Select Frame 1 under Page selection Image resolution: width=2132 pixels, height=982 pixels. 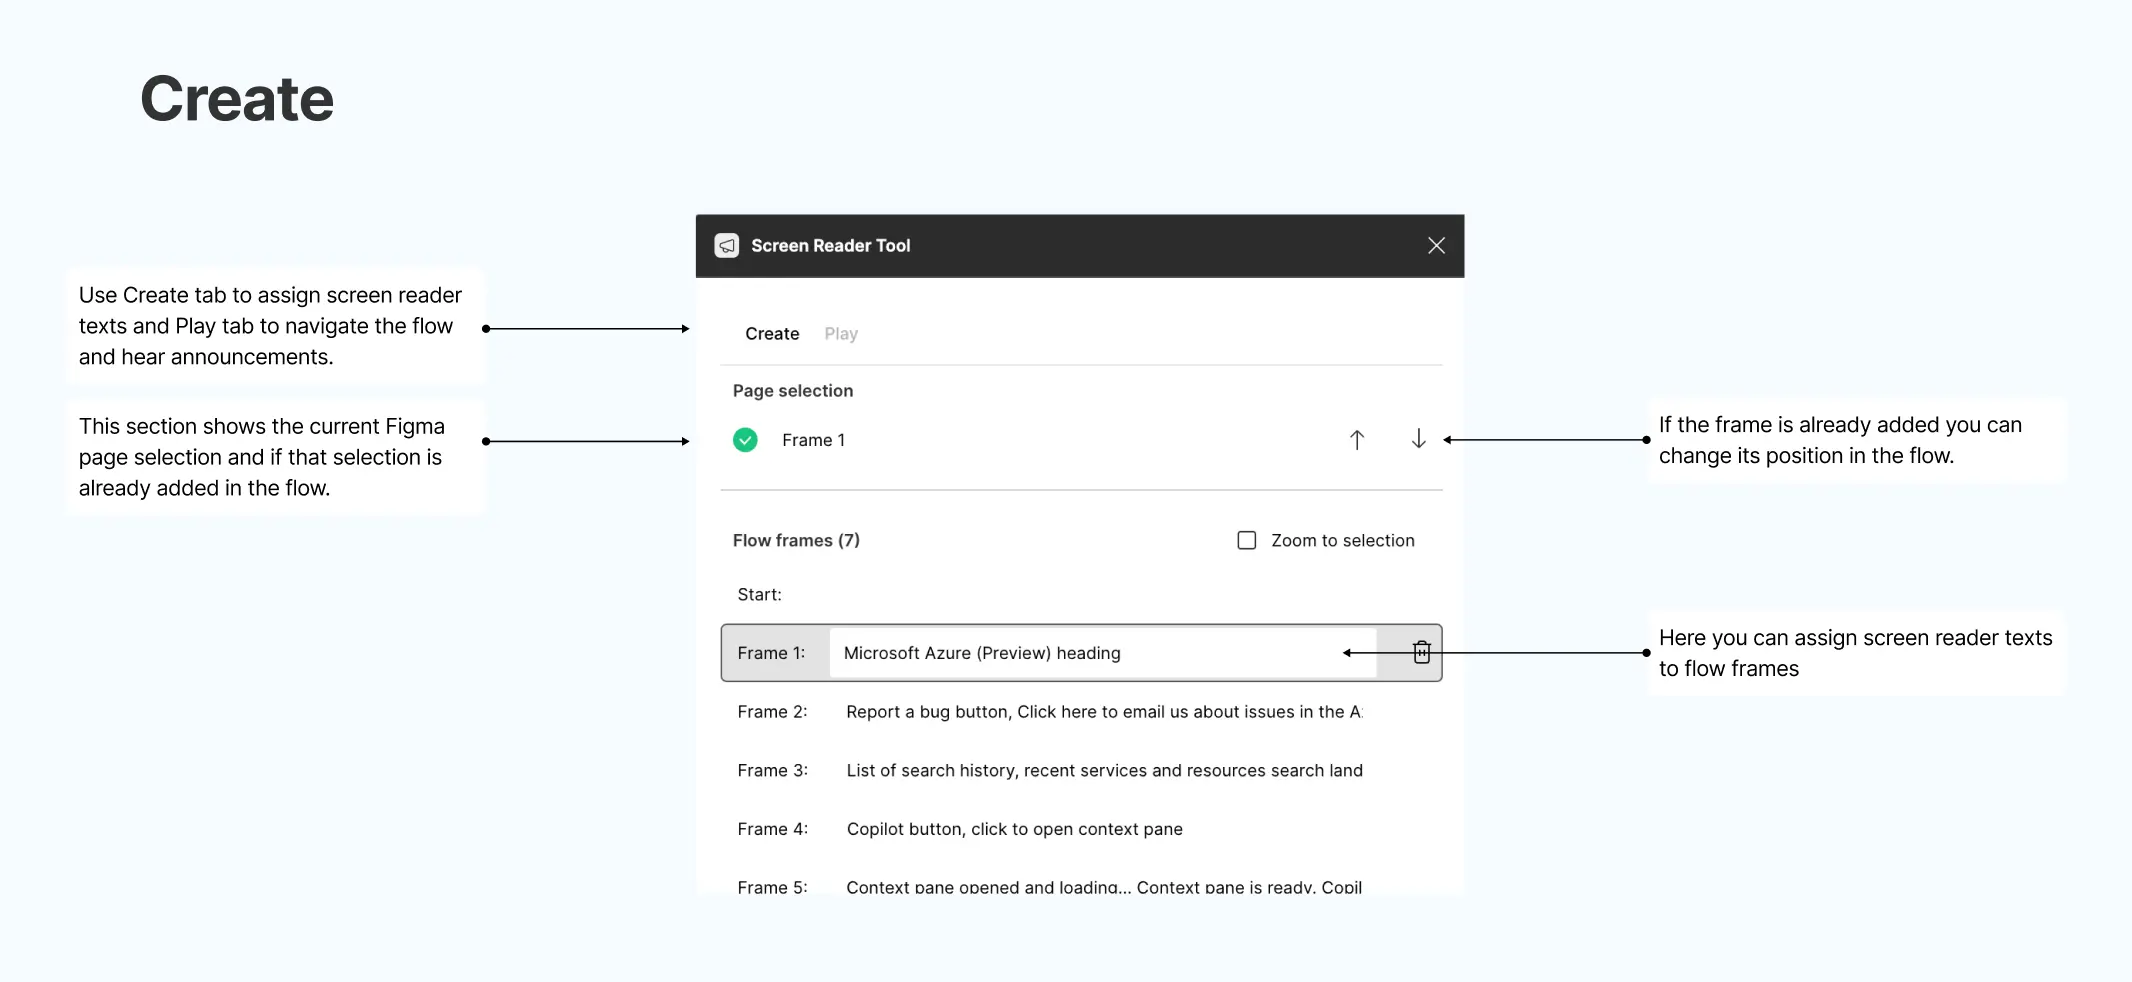click(x=813, y=440)
